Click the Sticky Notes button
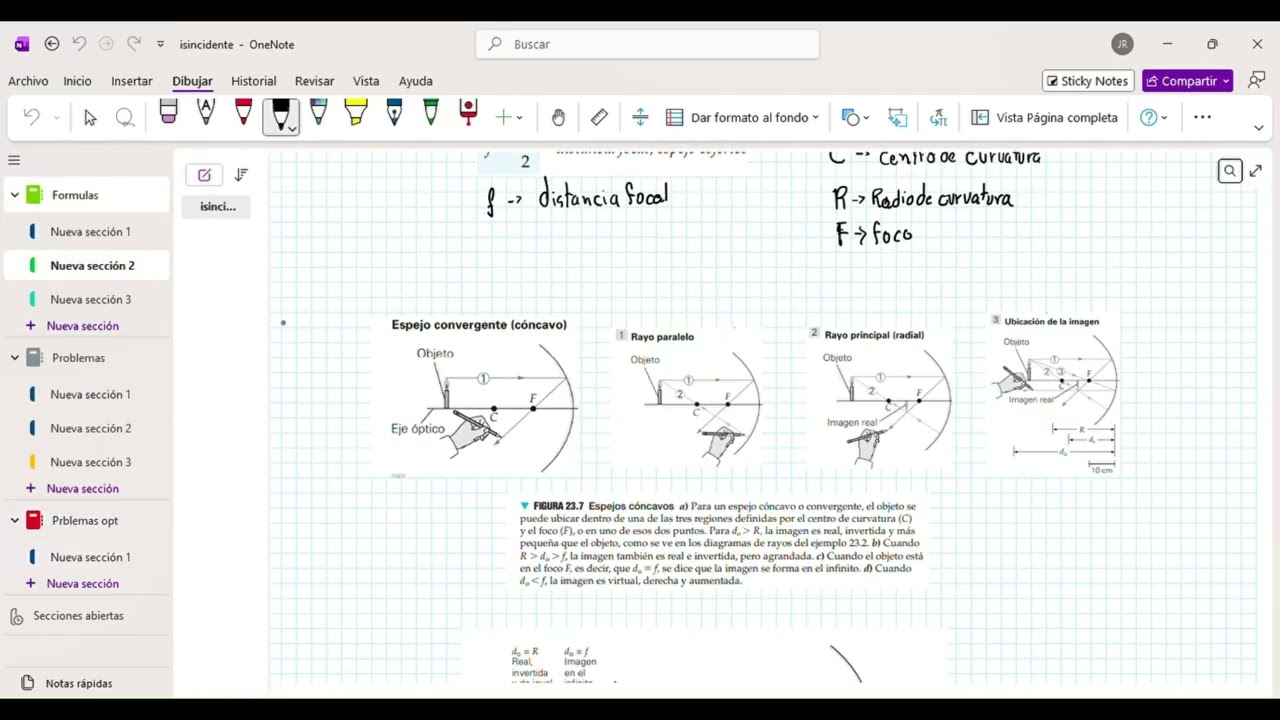 click(x=1087, y=81)
